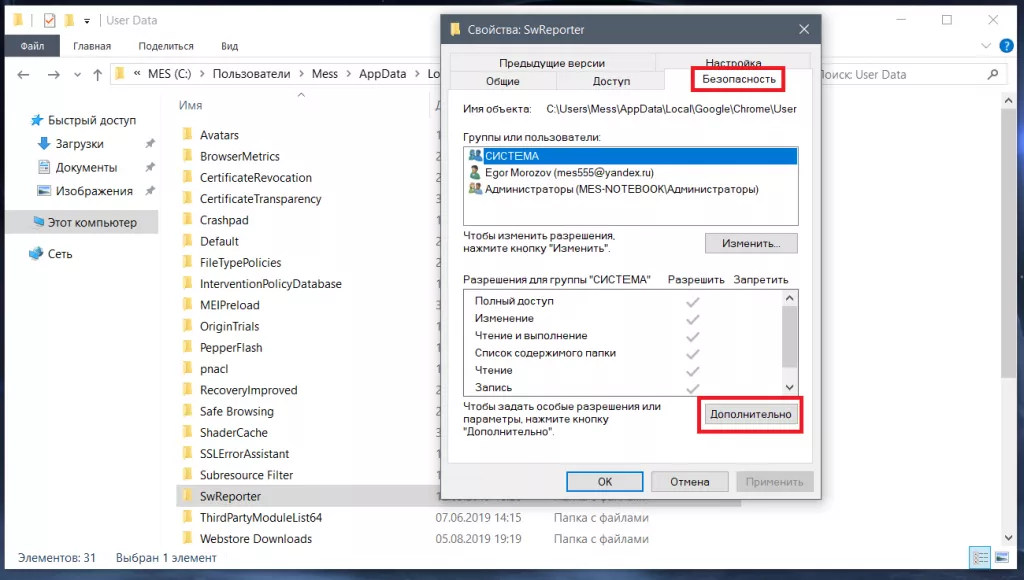Go forward with the Forward arrow
The image size is (1024, 580).
[x=54, y=74]
